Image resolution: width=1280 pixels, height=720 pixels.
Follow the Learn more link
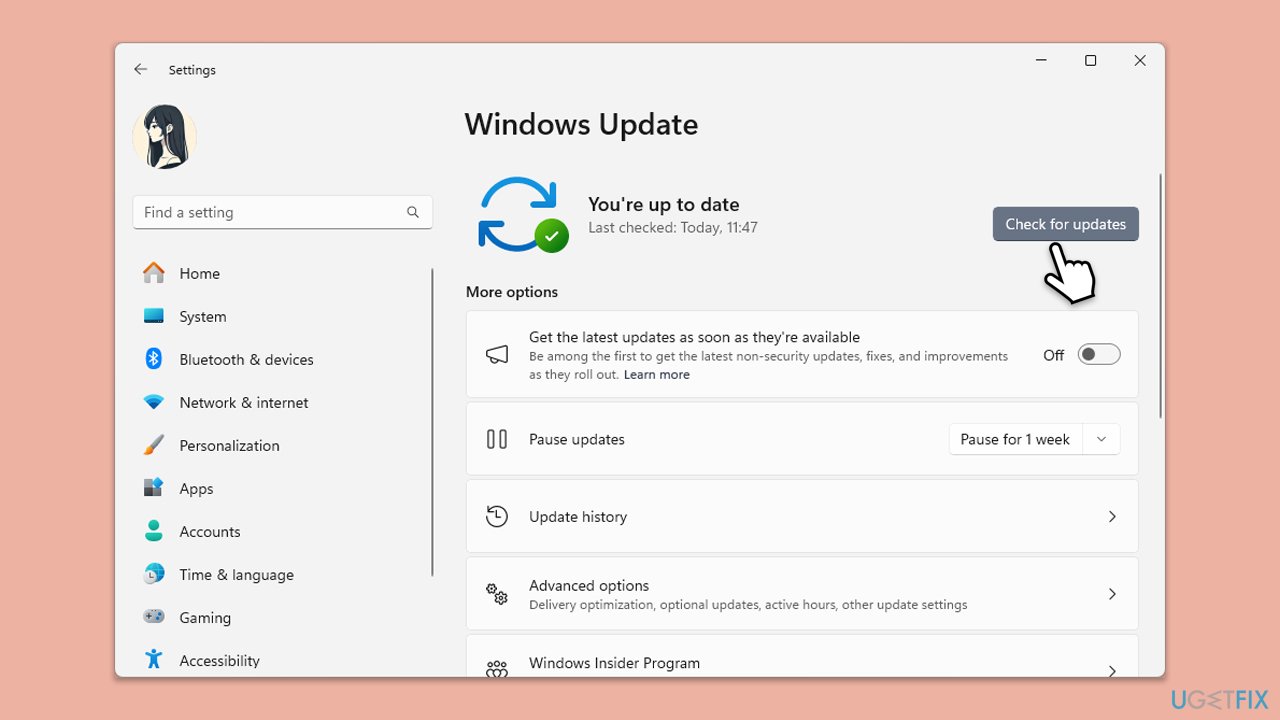coord(656,374)
